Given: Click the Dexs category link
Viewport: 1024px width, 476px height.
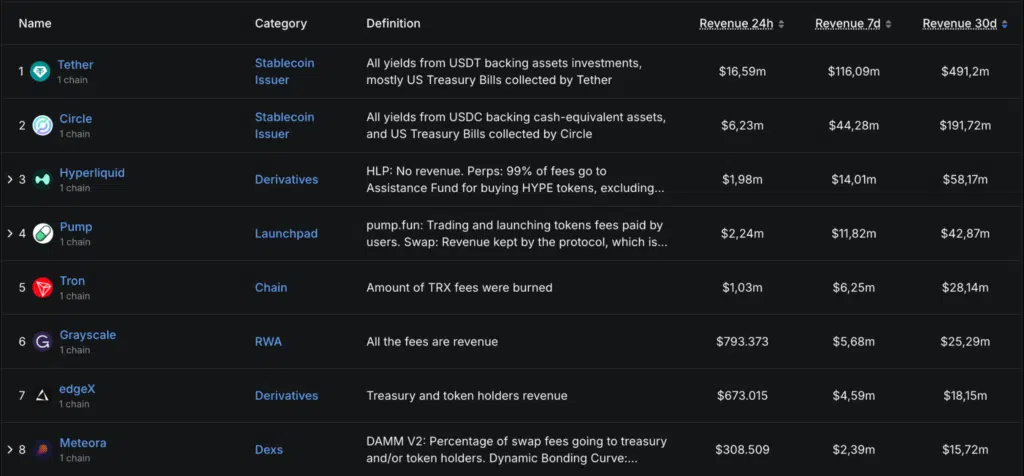Looking at the screenshot, I should tap(270, 449).
